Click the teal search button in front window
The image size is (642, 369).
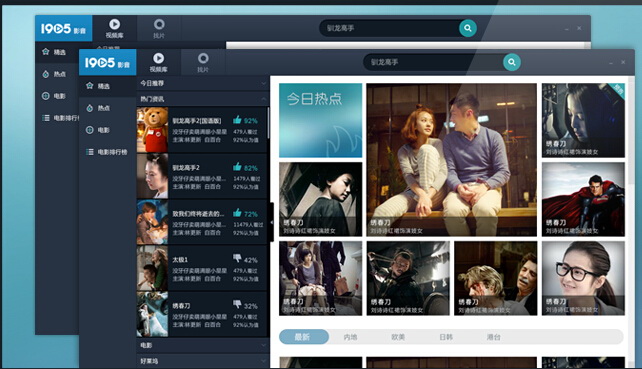[x=511, y=62]
